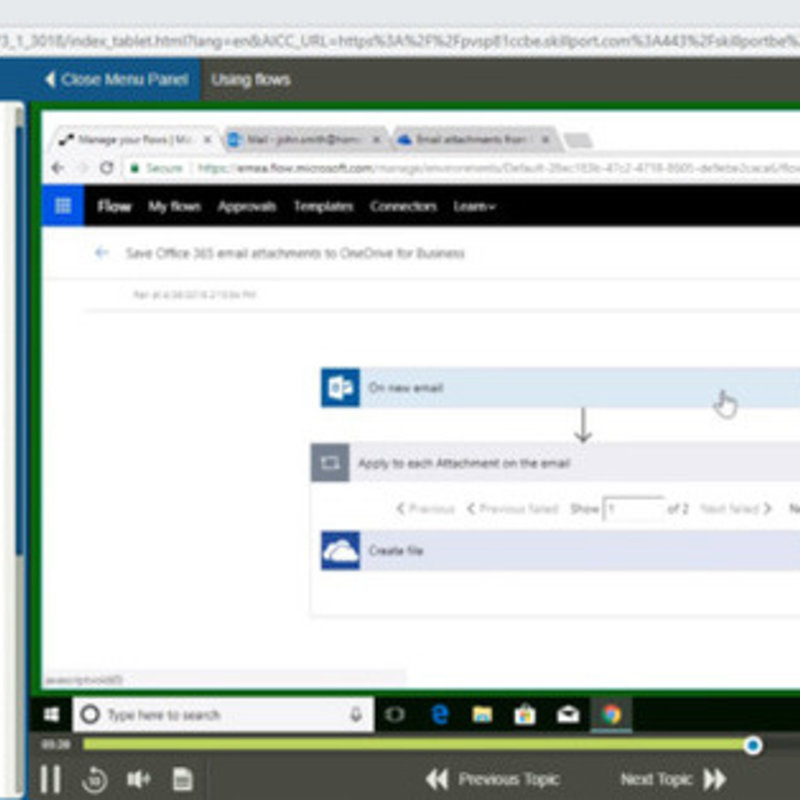The height and width of the screenshot is (800, 800).
Task: Open the Office app launcher grid
Action: point(63,206)
